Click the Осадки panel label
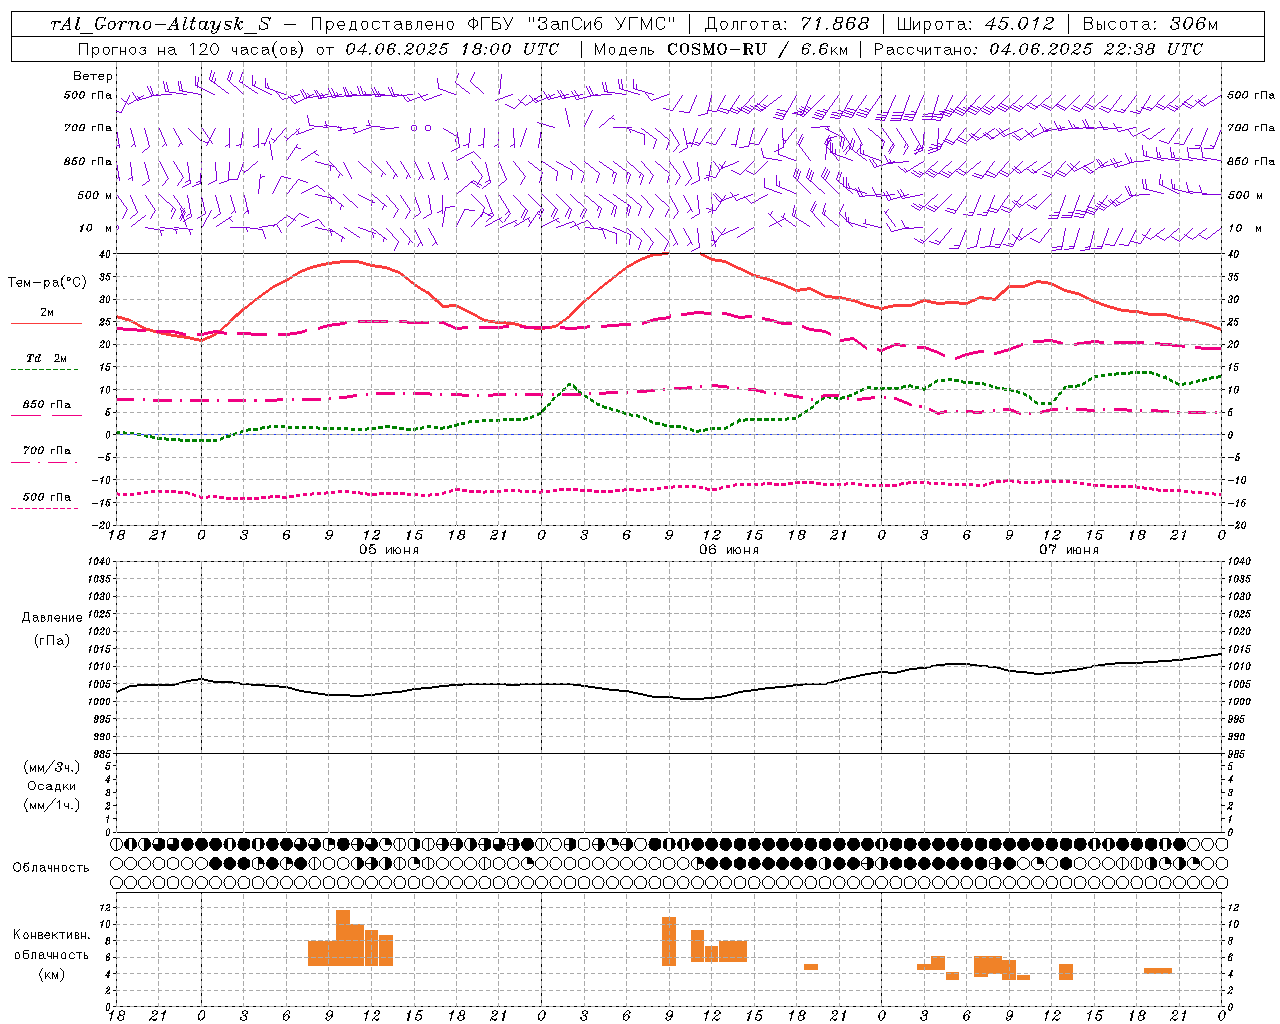Viewport: 1280px width, 1024px height. [x=52, y=786]
